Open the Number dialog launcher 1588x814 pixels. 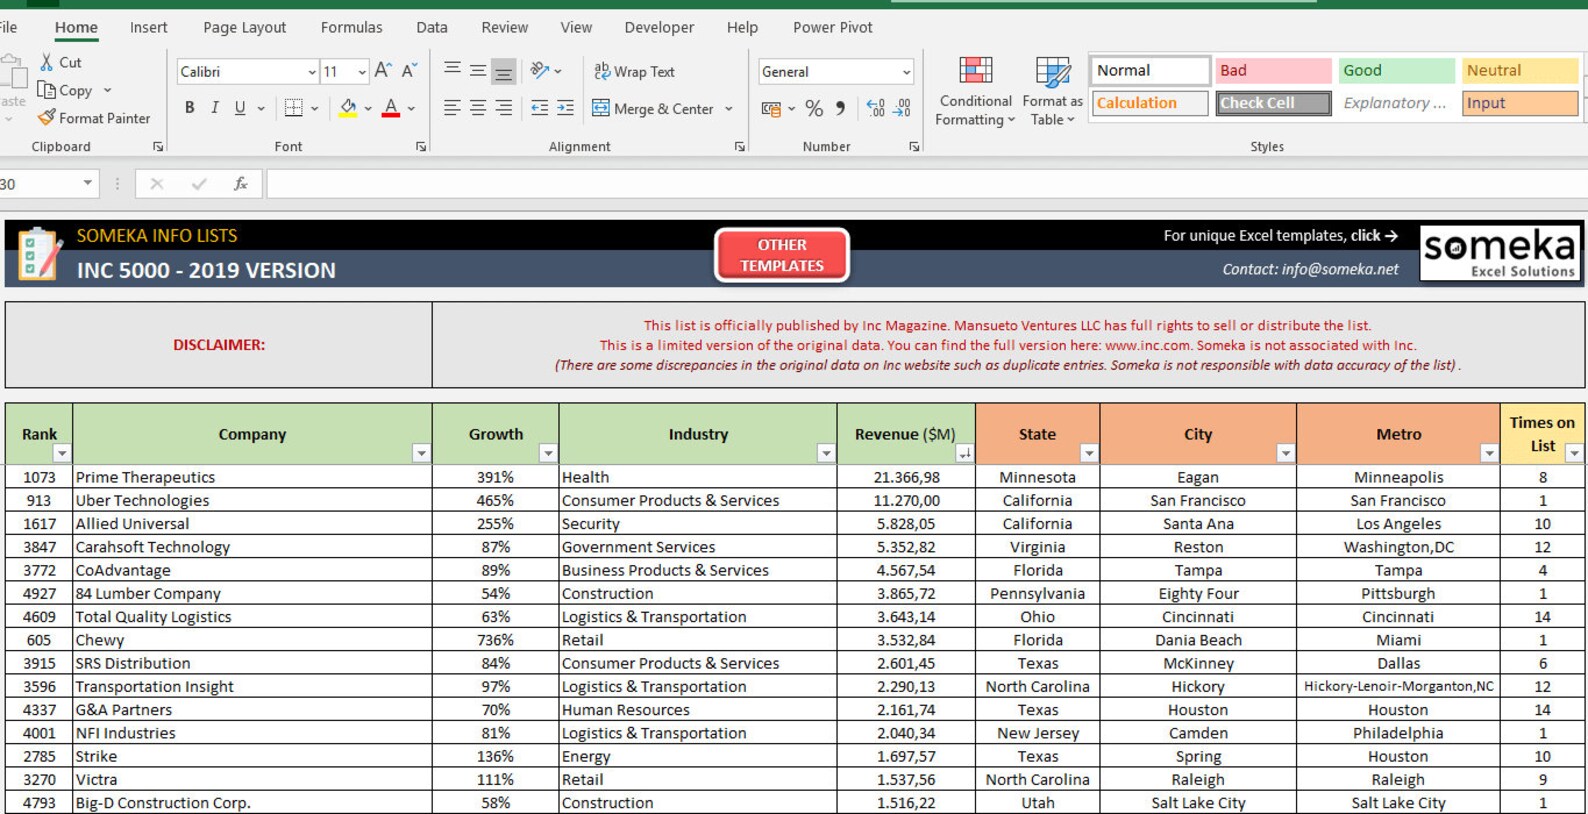(x=914, y=147)
